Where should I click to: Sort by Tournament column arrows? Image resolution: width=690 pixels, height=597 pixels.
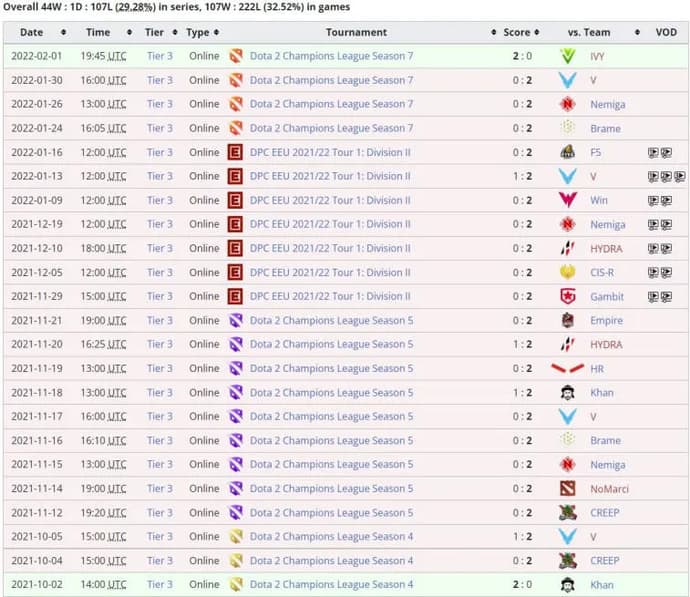[493, 32]
